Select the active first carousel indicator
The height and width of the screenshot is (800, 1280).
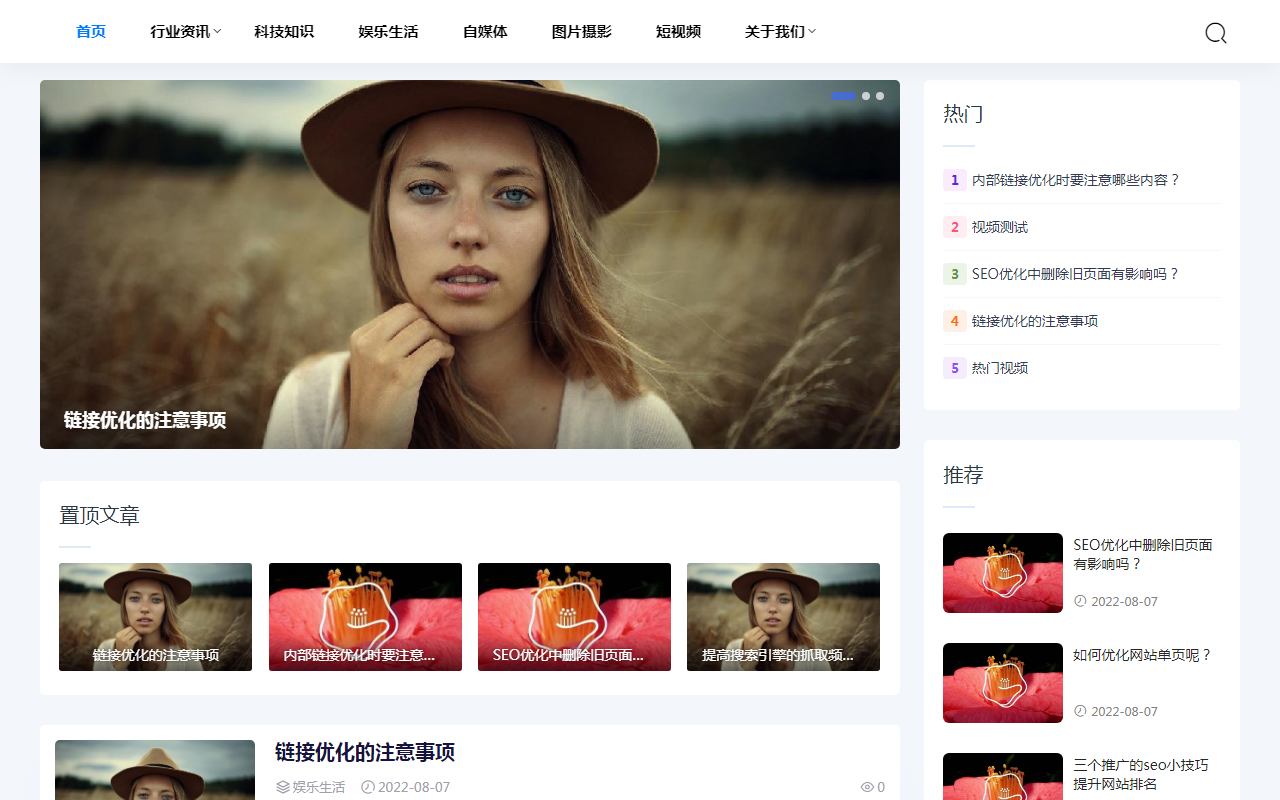844,96
